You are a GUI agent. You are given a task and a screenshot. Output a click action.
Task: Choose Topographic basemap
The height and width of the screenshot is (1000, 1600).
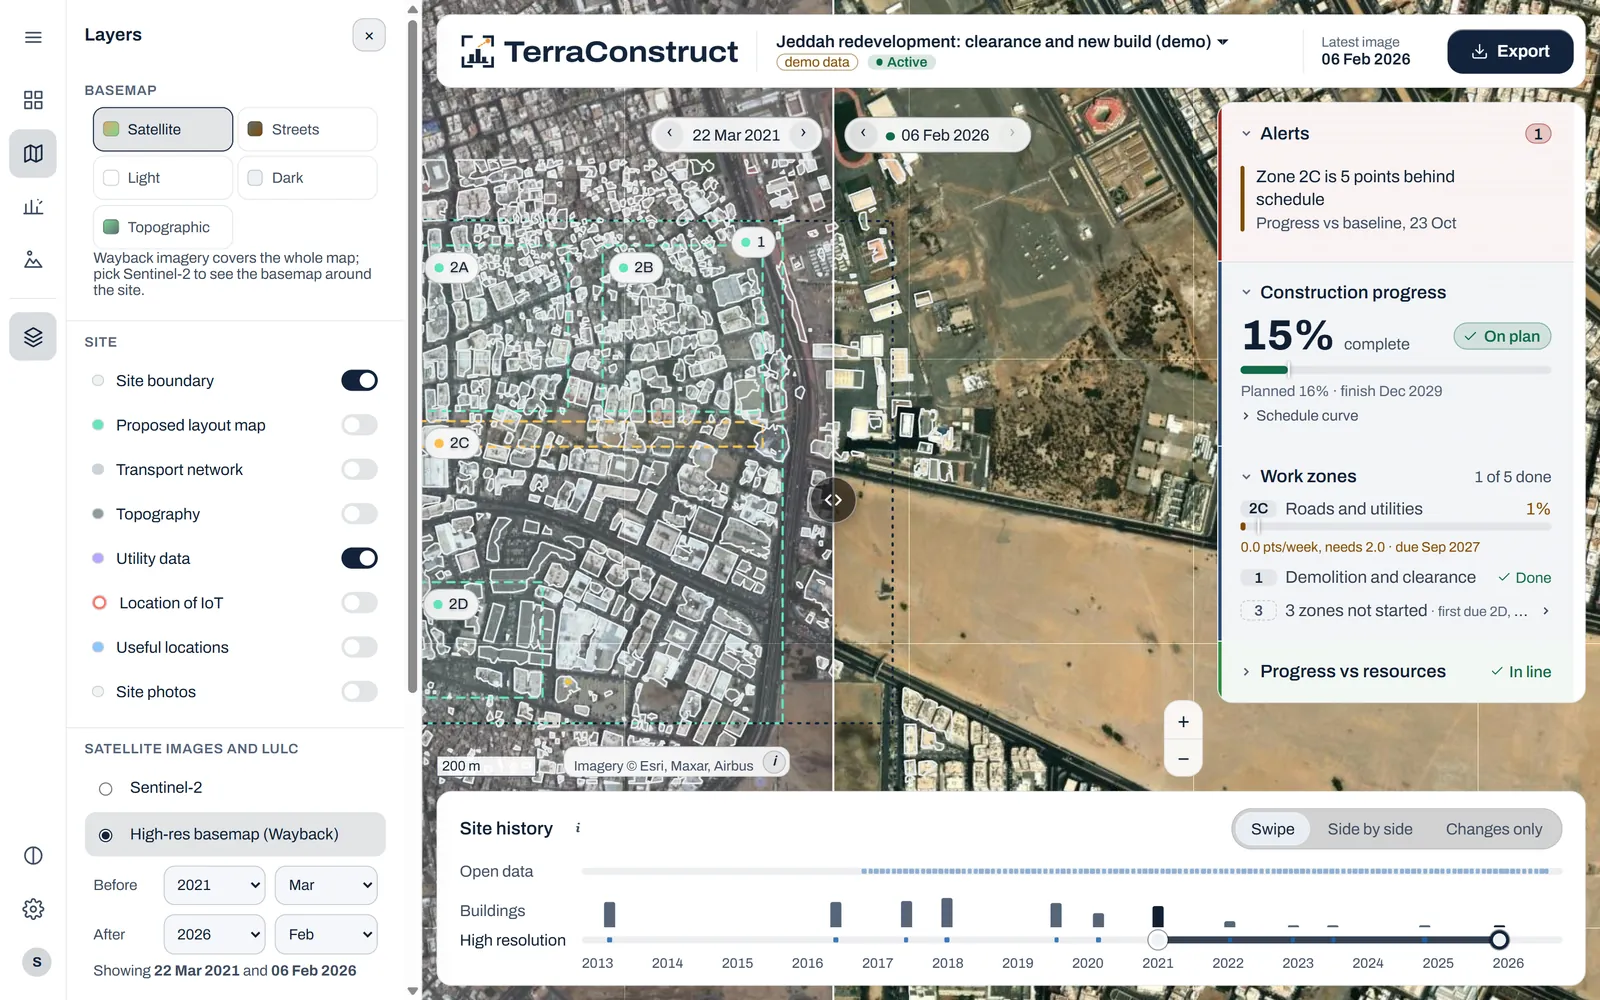[163, 227]
